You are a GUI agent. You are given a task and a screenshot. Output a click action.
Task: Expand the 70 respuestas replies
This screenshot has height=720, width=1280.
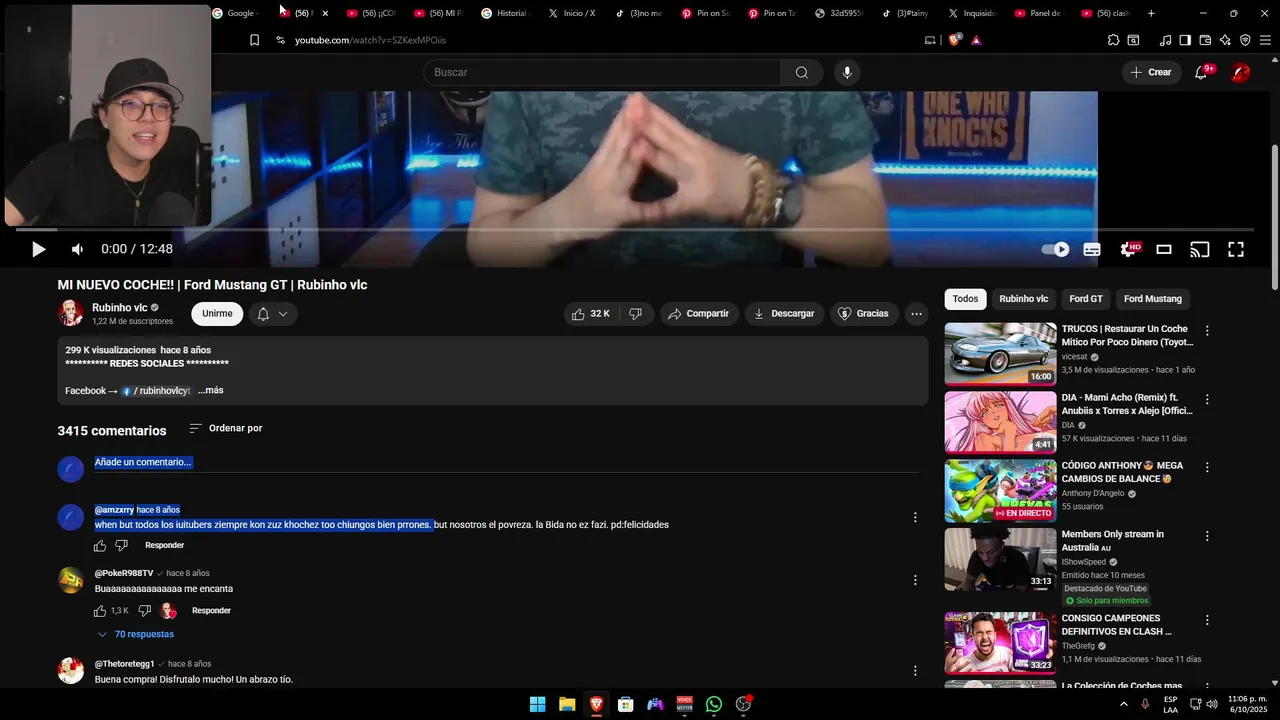136,635
